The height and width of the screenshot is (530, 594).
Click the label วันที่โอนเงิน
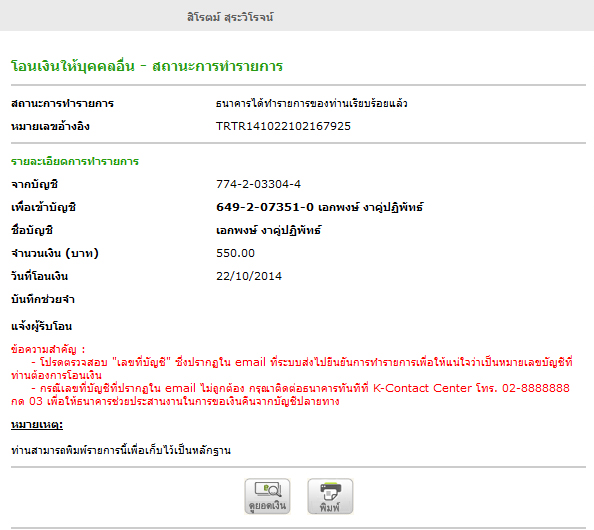(x=39, y=276)
